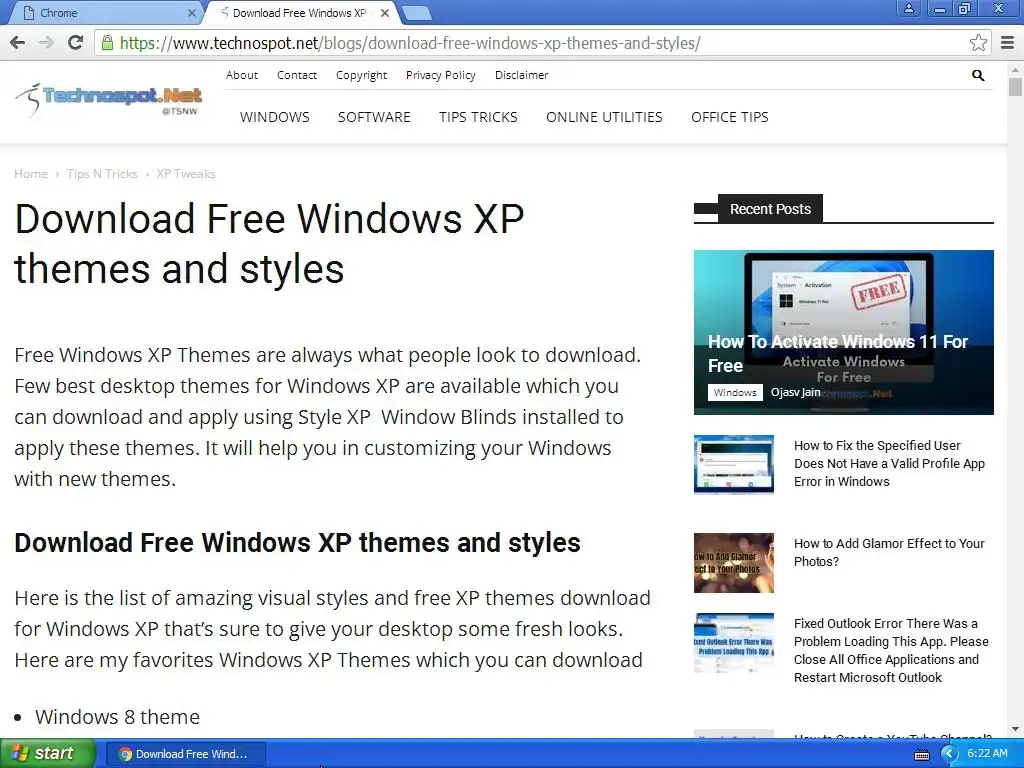Click the Windows 8 theme list item
The width and height of the screenshot is (1024, 768).
click(x=118, y=716)
